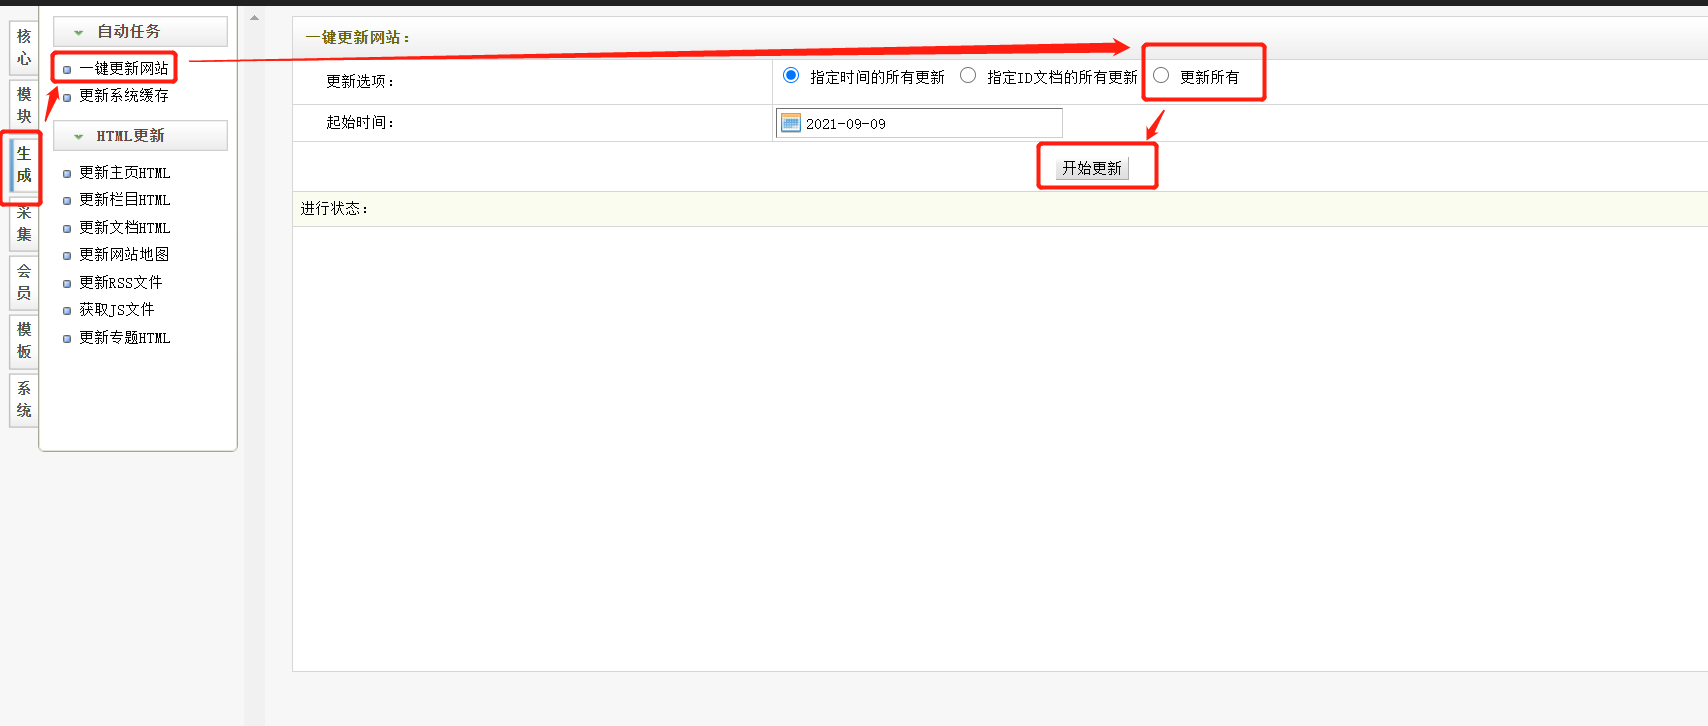This screenshot has width=1708, height=726.
Task: Click the calendar icon in start-time field
Action: (791, 123)
